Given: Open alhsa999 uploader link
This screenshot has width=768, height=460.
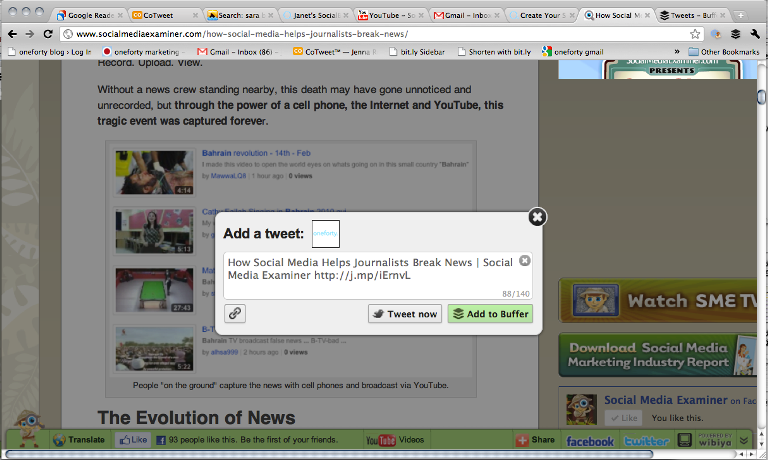Looking at the screenshot, I should click(224, 352).
